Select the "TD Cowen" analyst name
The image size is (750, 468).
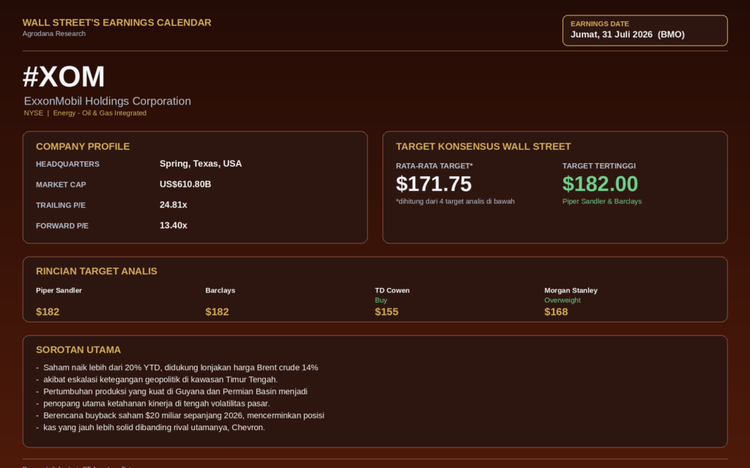click(x=392, y=290)
